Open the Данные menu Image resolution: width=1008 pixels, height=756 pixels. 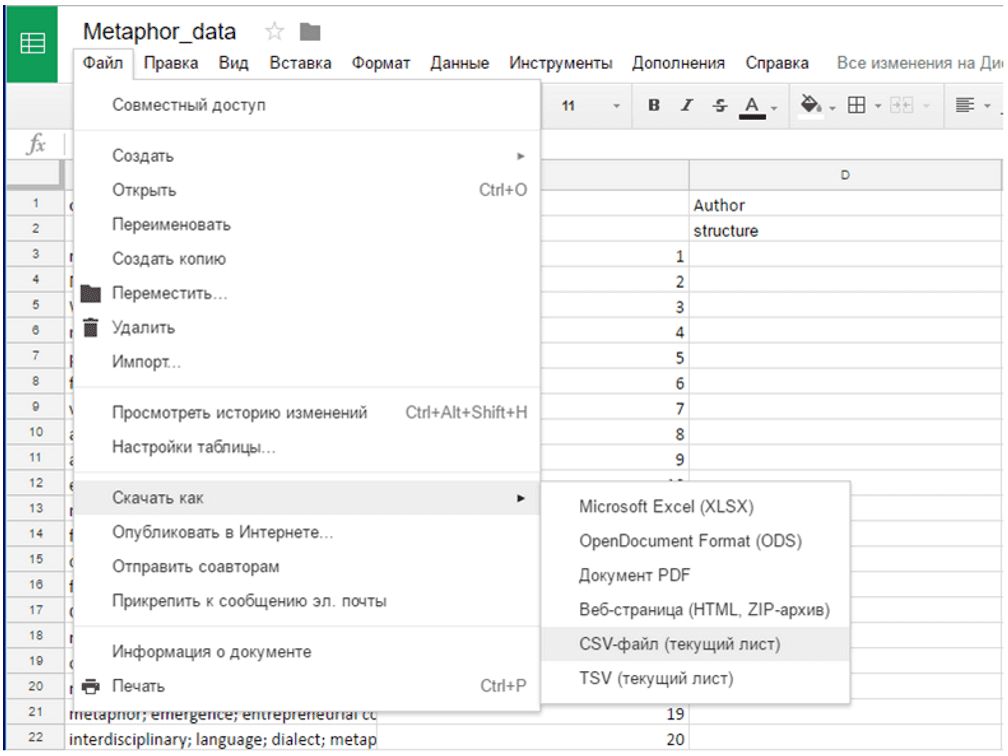click(x=459, y=62)
